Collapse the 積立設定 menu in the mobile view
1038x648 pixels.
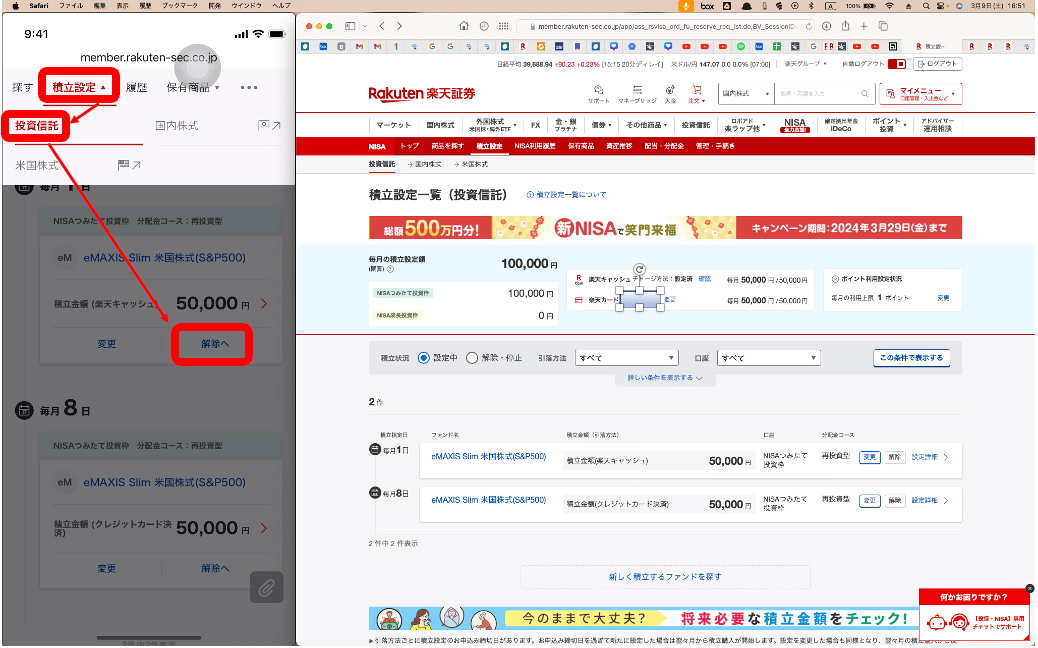79,87
